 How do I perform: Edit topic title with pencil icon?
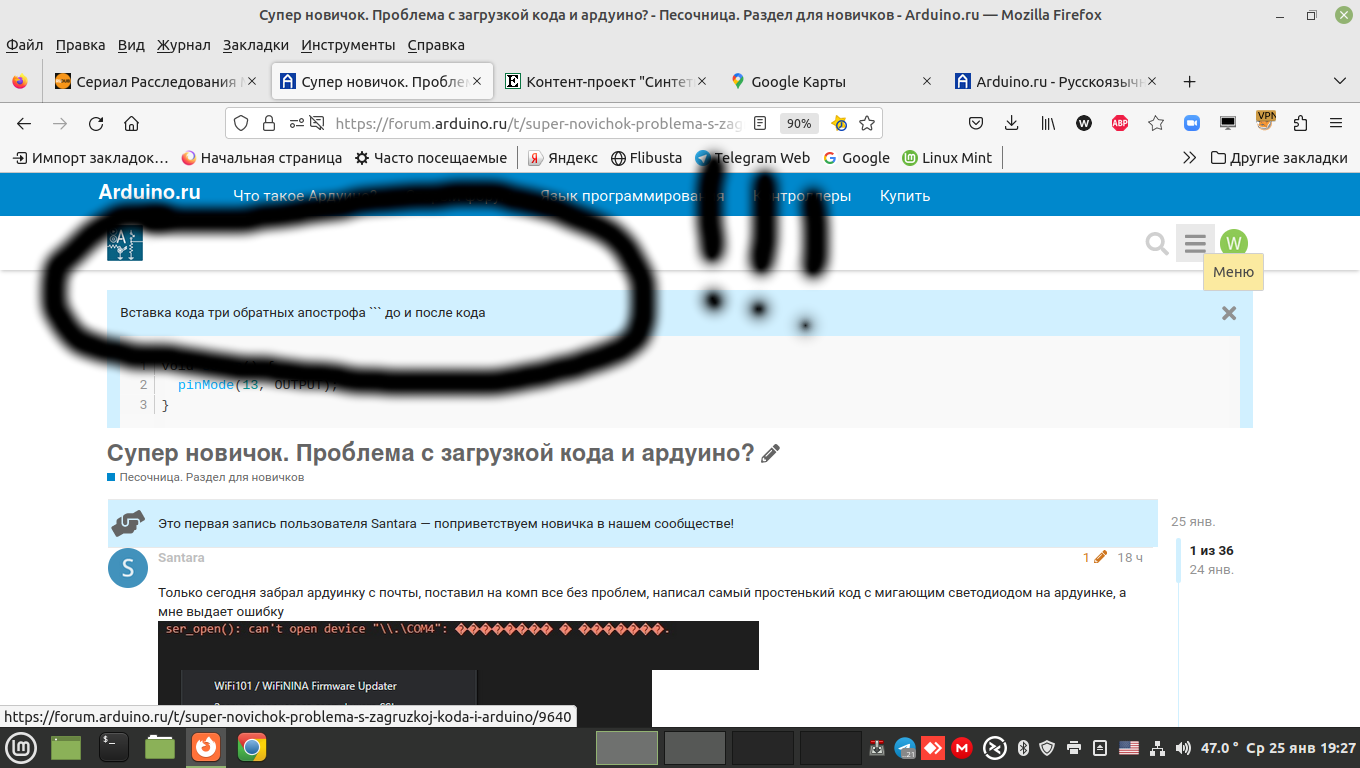pyautogui.click(x=770, y=454)
